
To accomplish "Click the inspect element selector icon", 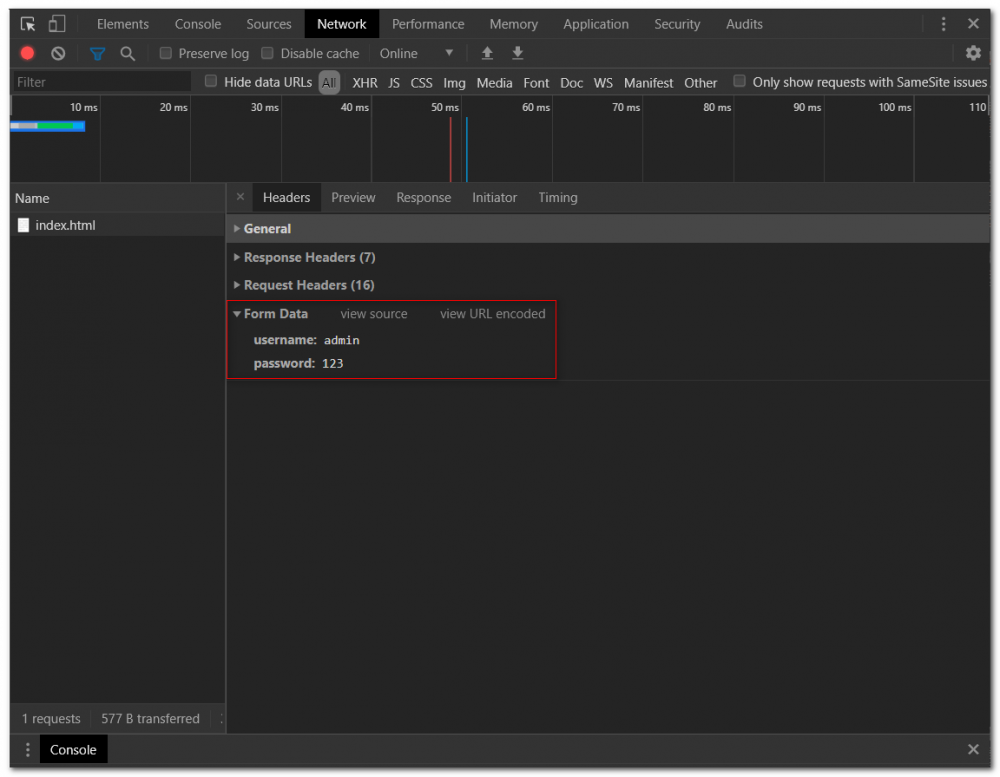I will click(x=28, y=24).
